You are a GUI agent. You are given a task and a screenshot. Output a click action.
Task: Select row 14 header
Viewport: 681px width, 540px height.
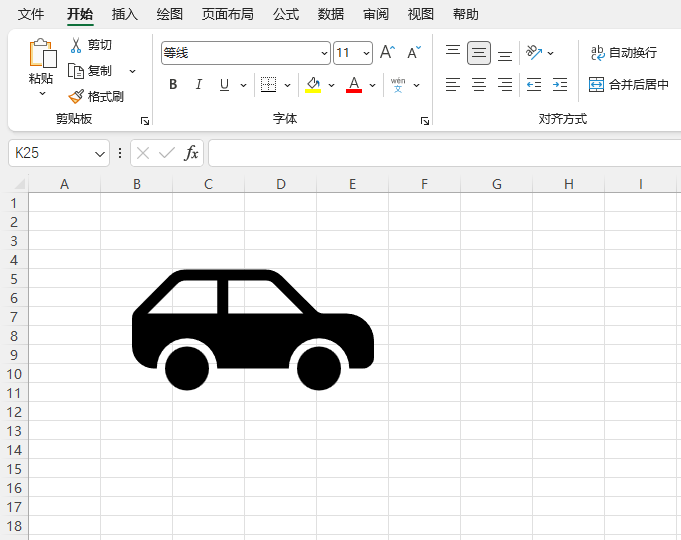click(14, 450)
